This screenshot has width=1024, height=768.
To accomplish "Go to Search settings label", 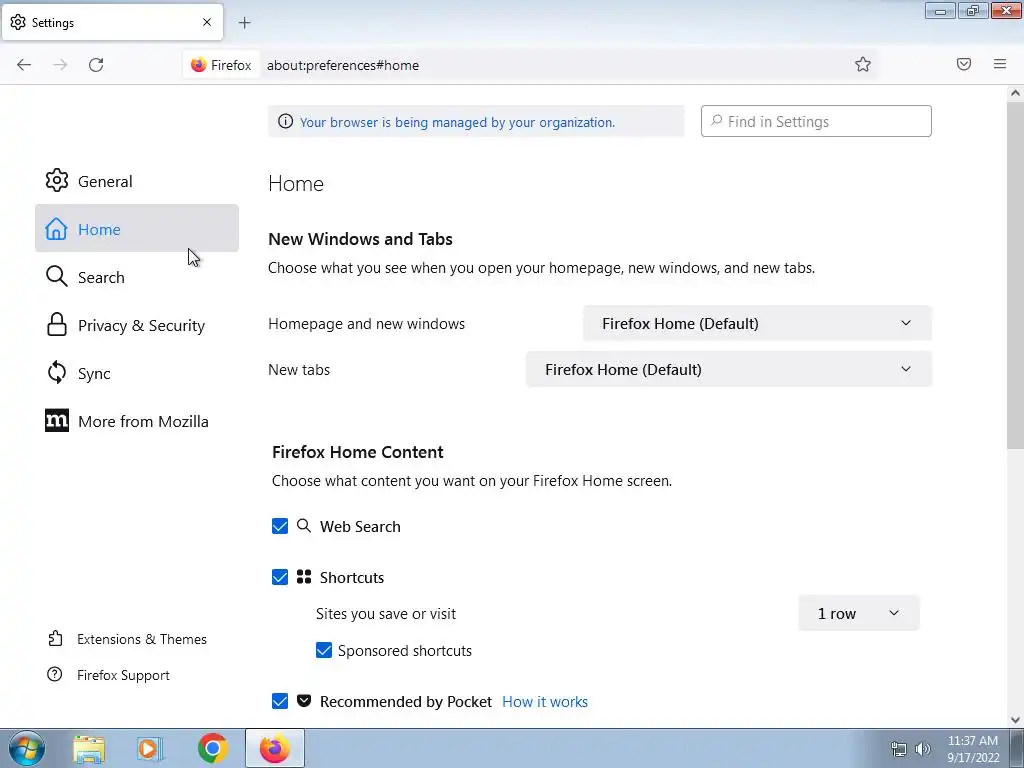I will [101, 278].
